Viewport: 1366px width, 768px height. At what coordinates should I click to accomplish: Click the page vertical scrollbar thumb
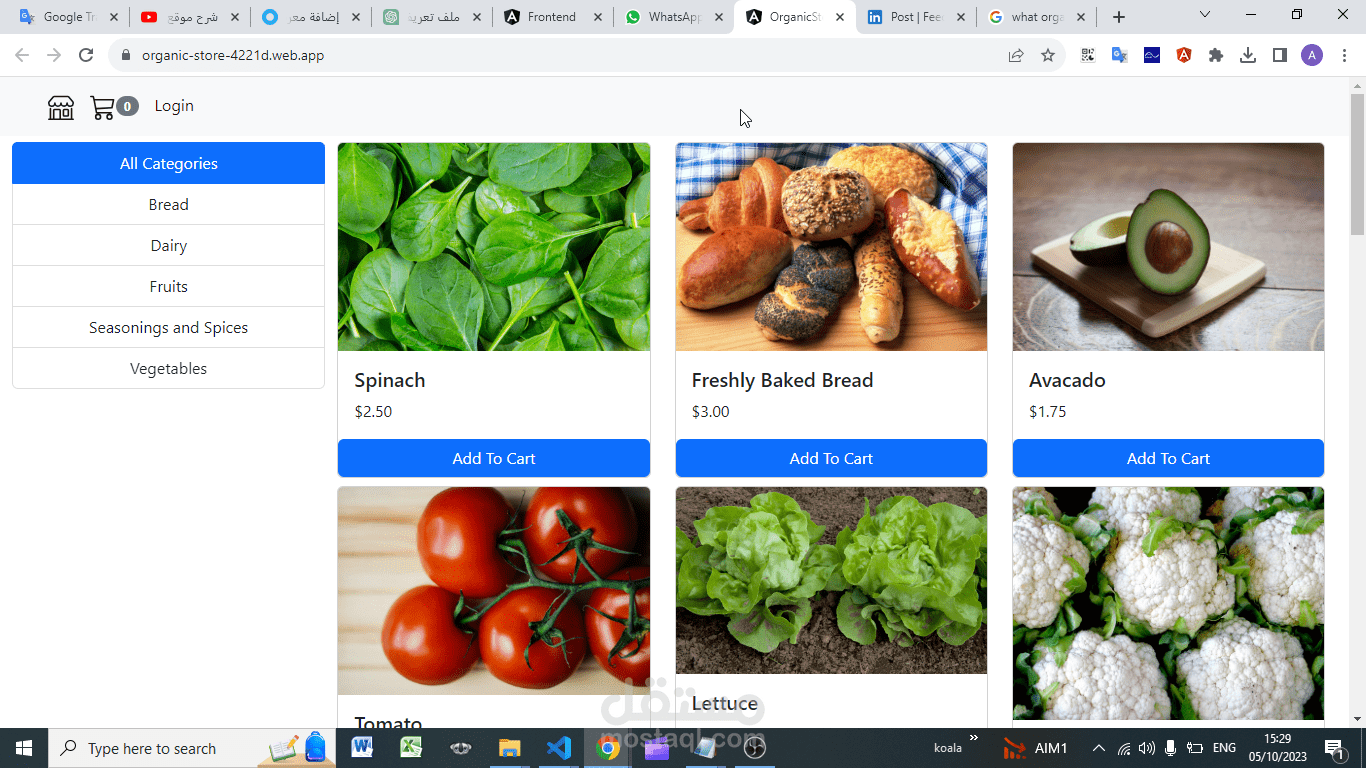pyautogui.click(x=1357, y=165)
